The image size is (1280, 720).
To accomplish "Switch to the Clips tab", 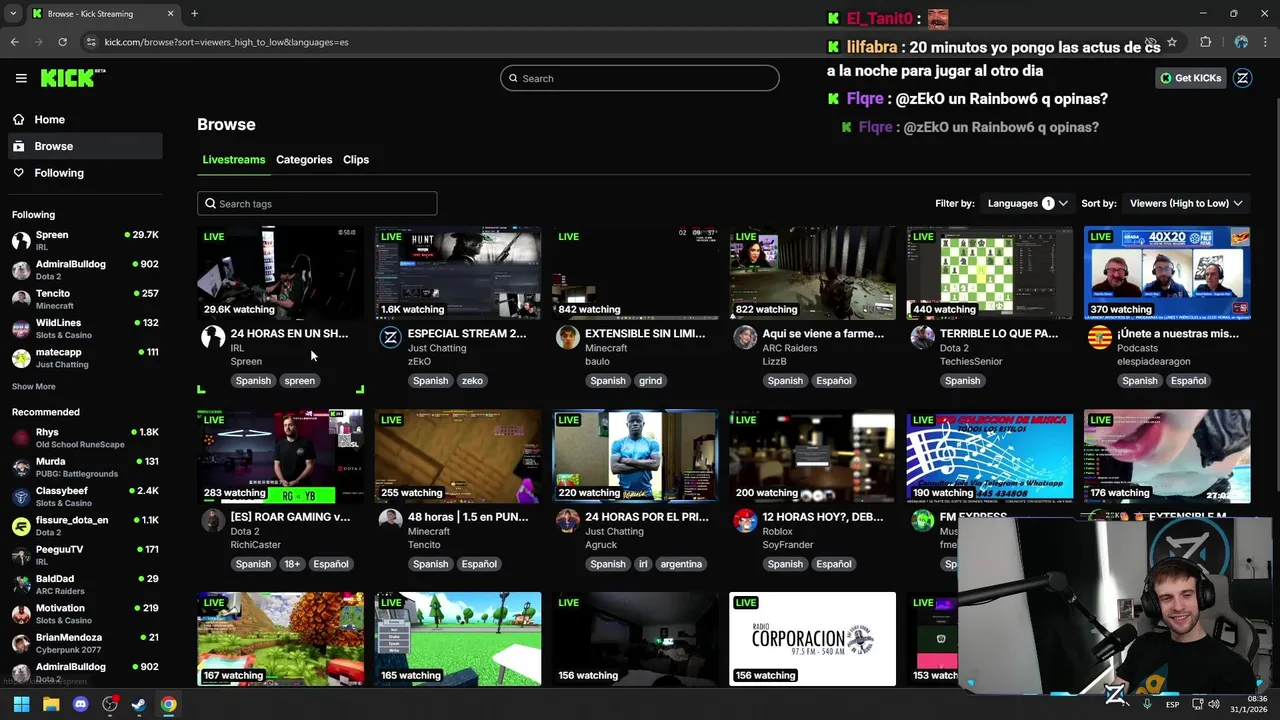I will click(356, 160).
